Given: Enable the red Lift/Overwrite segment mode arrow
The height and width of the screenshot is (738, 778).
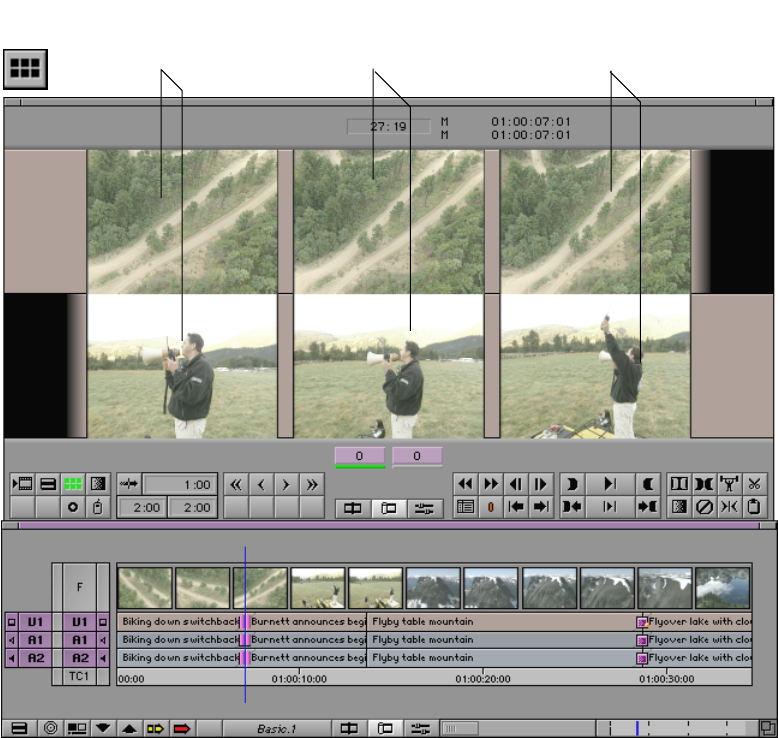Looking at the screenshot, I should pos(182,729).
